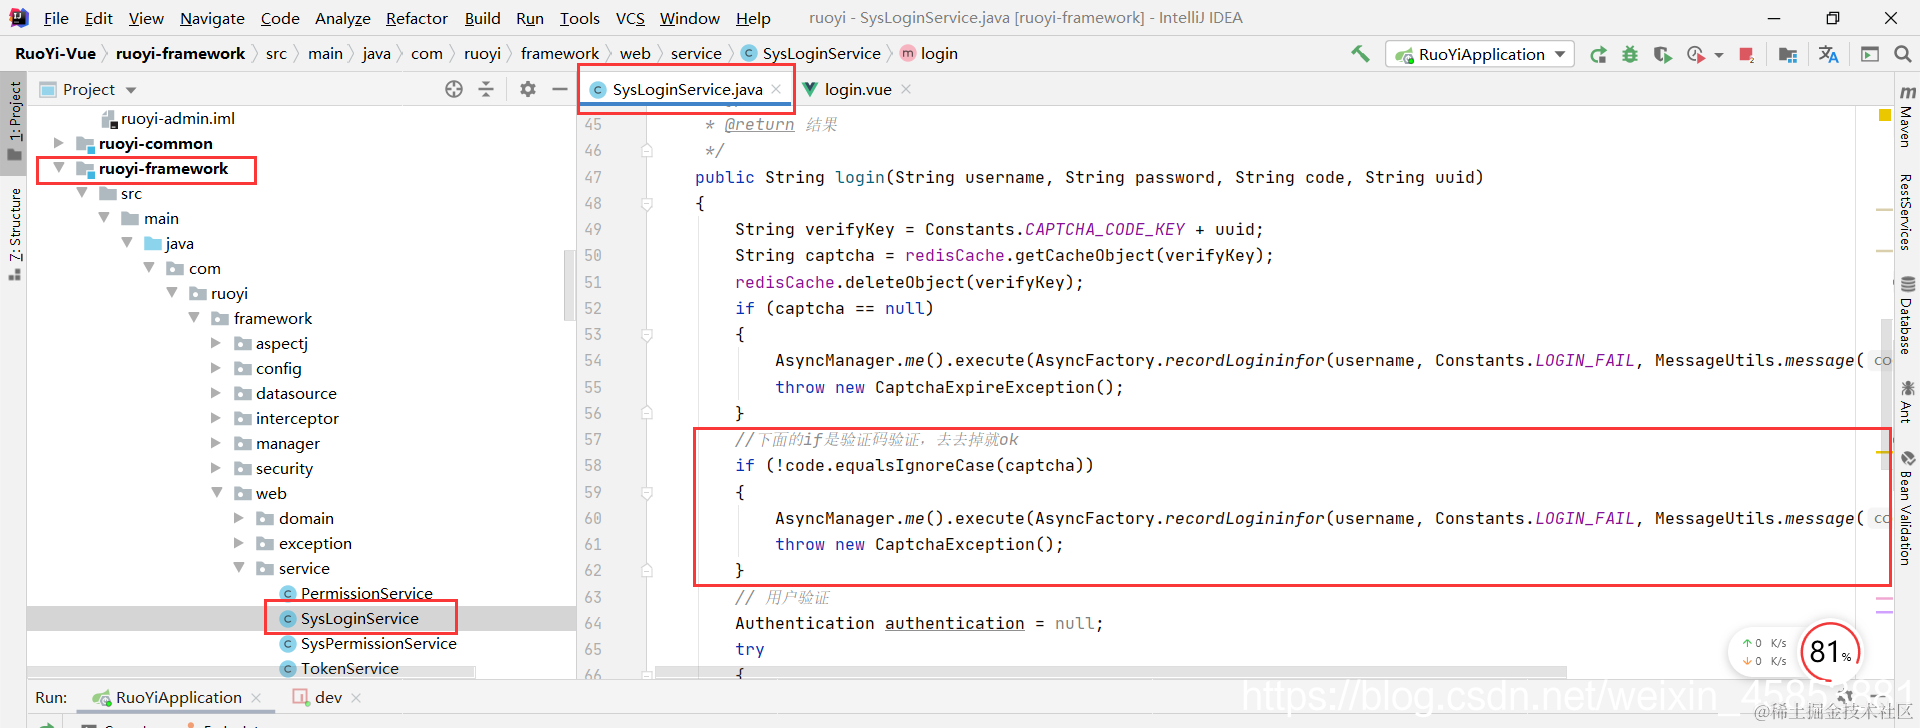Open the Project Structure icon

(1788, 55)
